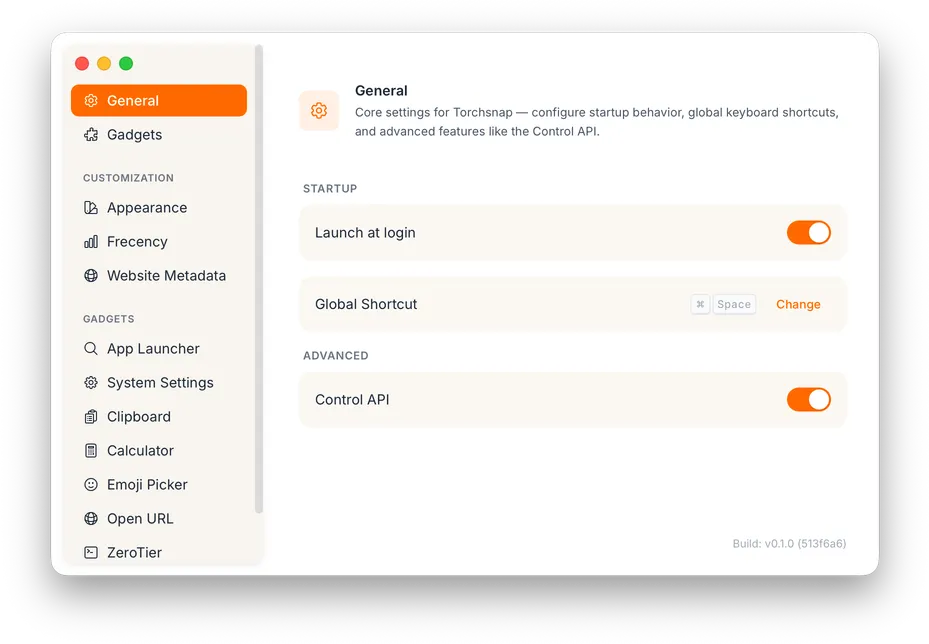Disable the Launch at login toggle
This screenshot has height=644, width=929.
coord(809,233)
